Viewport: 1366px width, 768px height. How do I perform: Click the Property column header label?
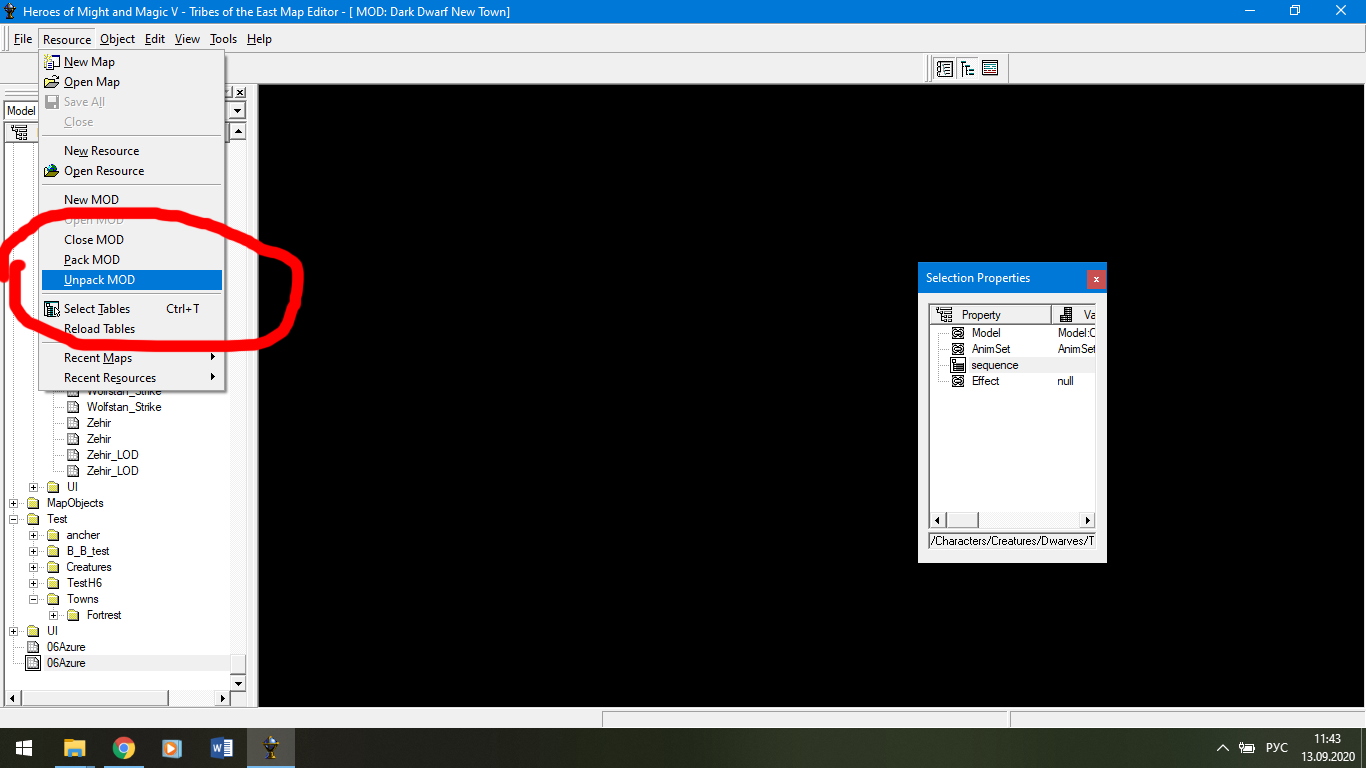point(981,315)
